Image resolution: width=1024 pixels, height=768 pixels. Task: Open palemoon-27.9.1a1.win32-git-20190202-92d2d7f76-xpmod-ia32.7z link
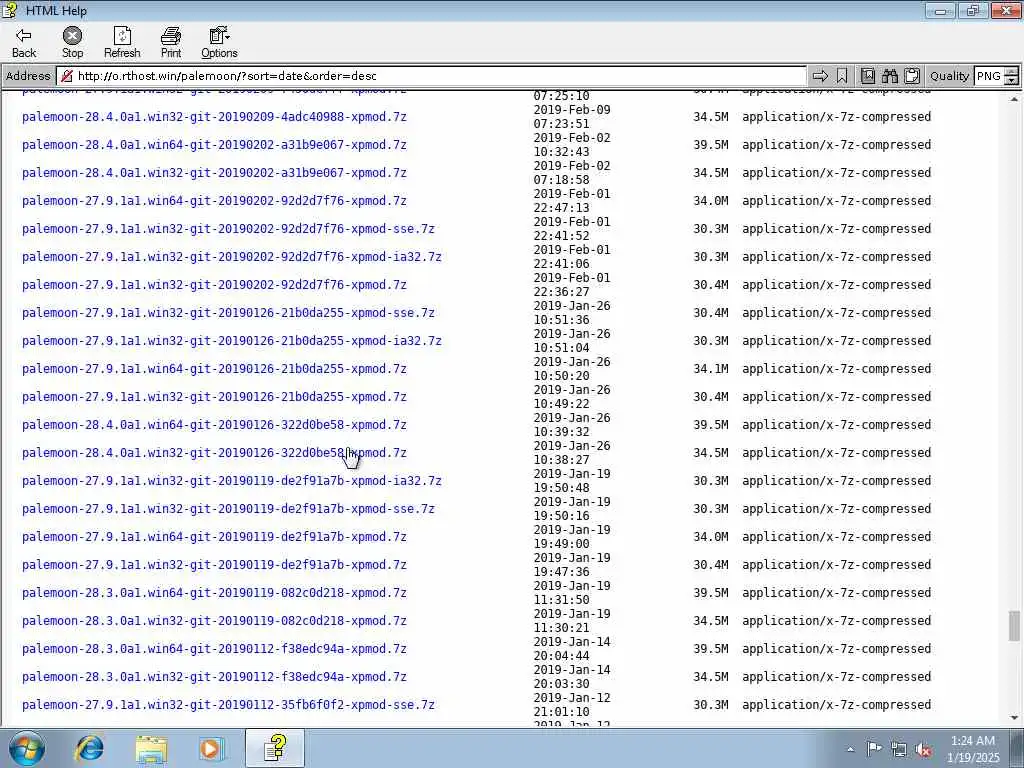click(232, 257)
